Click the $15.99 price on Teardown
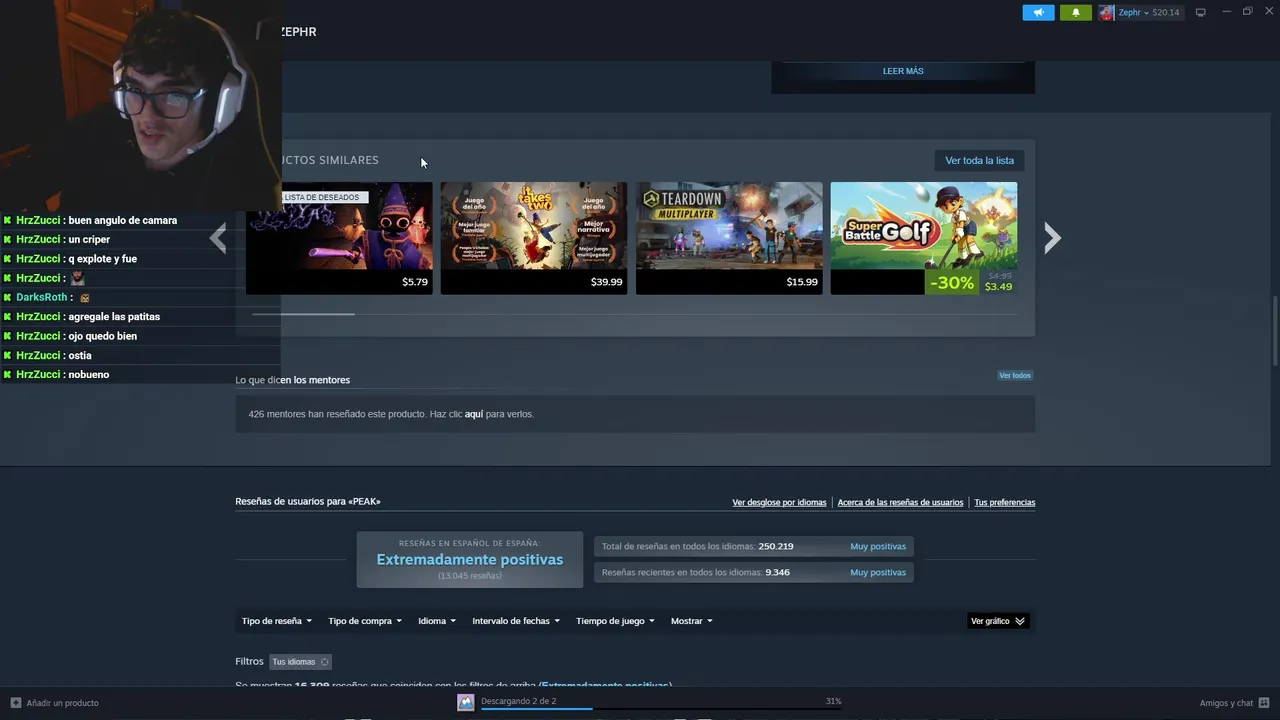The width and height of the screenshot is (1280, 720). click(x=802, y=282)
